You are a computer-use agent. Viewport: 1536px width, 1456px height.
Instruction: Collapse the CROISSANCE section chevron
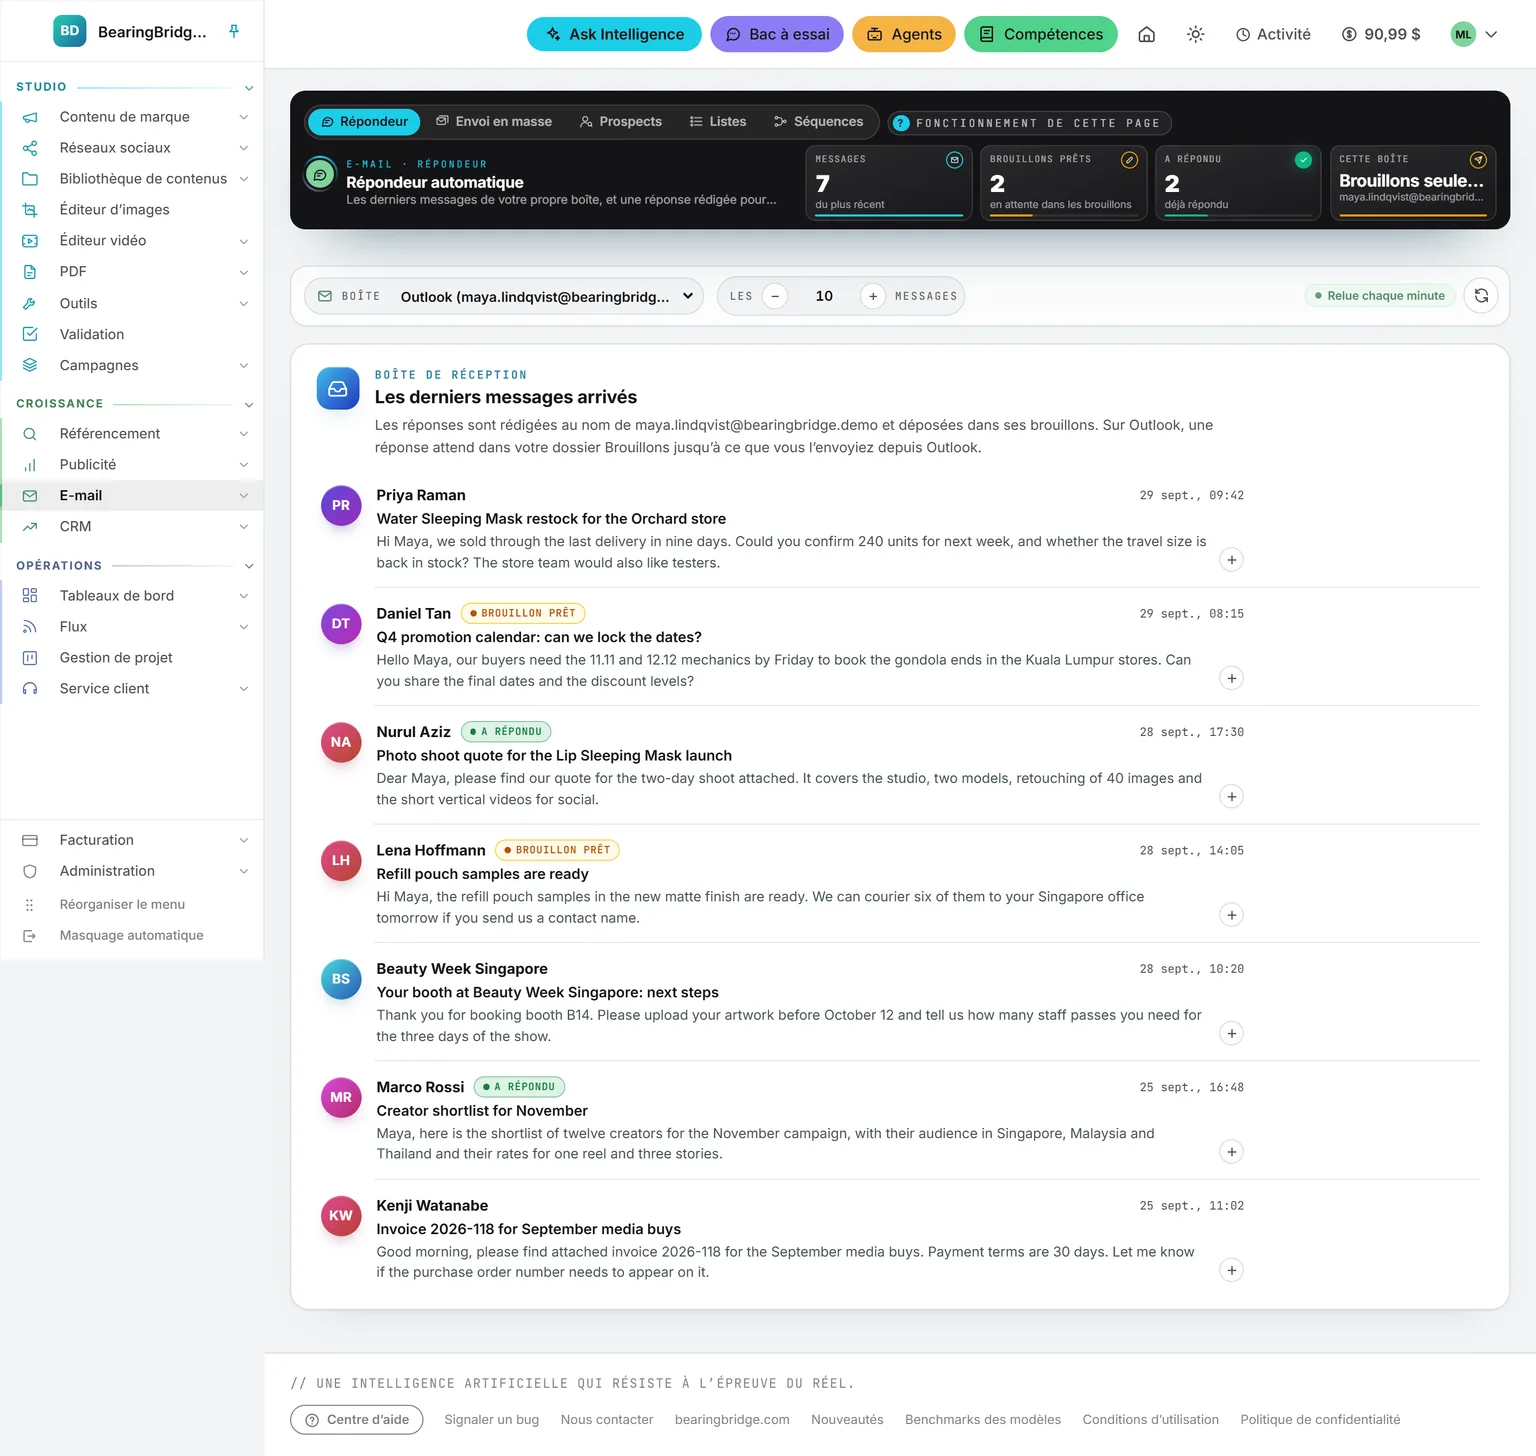(x=249, y=405)
